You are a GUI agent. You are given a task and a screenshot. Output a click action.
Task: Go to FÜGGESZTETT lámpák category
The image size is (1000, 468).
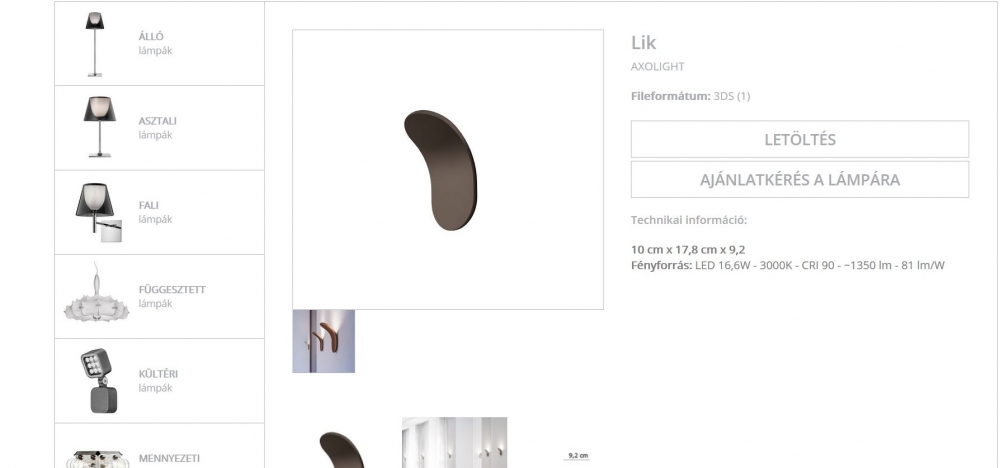click(172, 296)
